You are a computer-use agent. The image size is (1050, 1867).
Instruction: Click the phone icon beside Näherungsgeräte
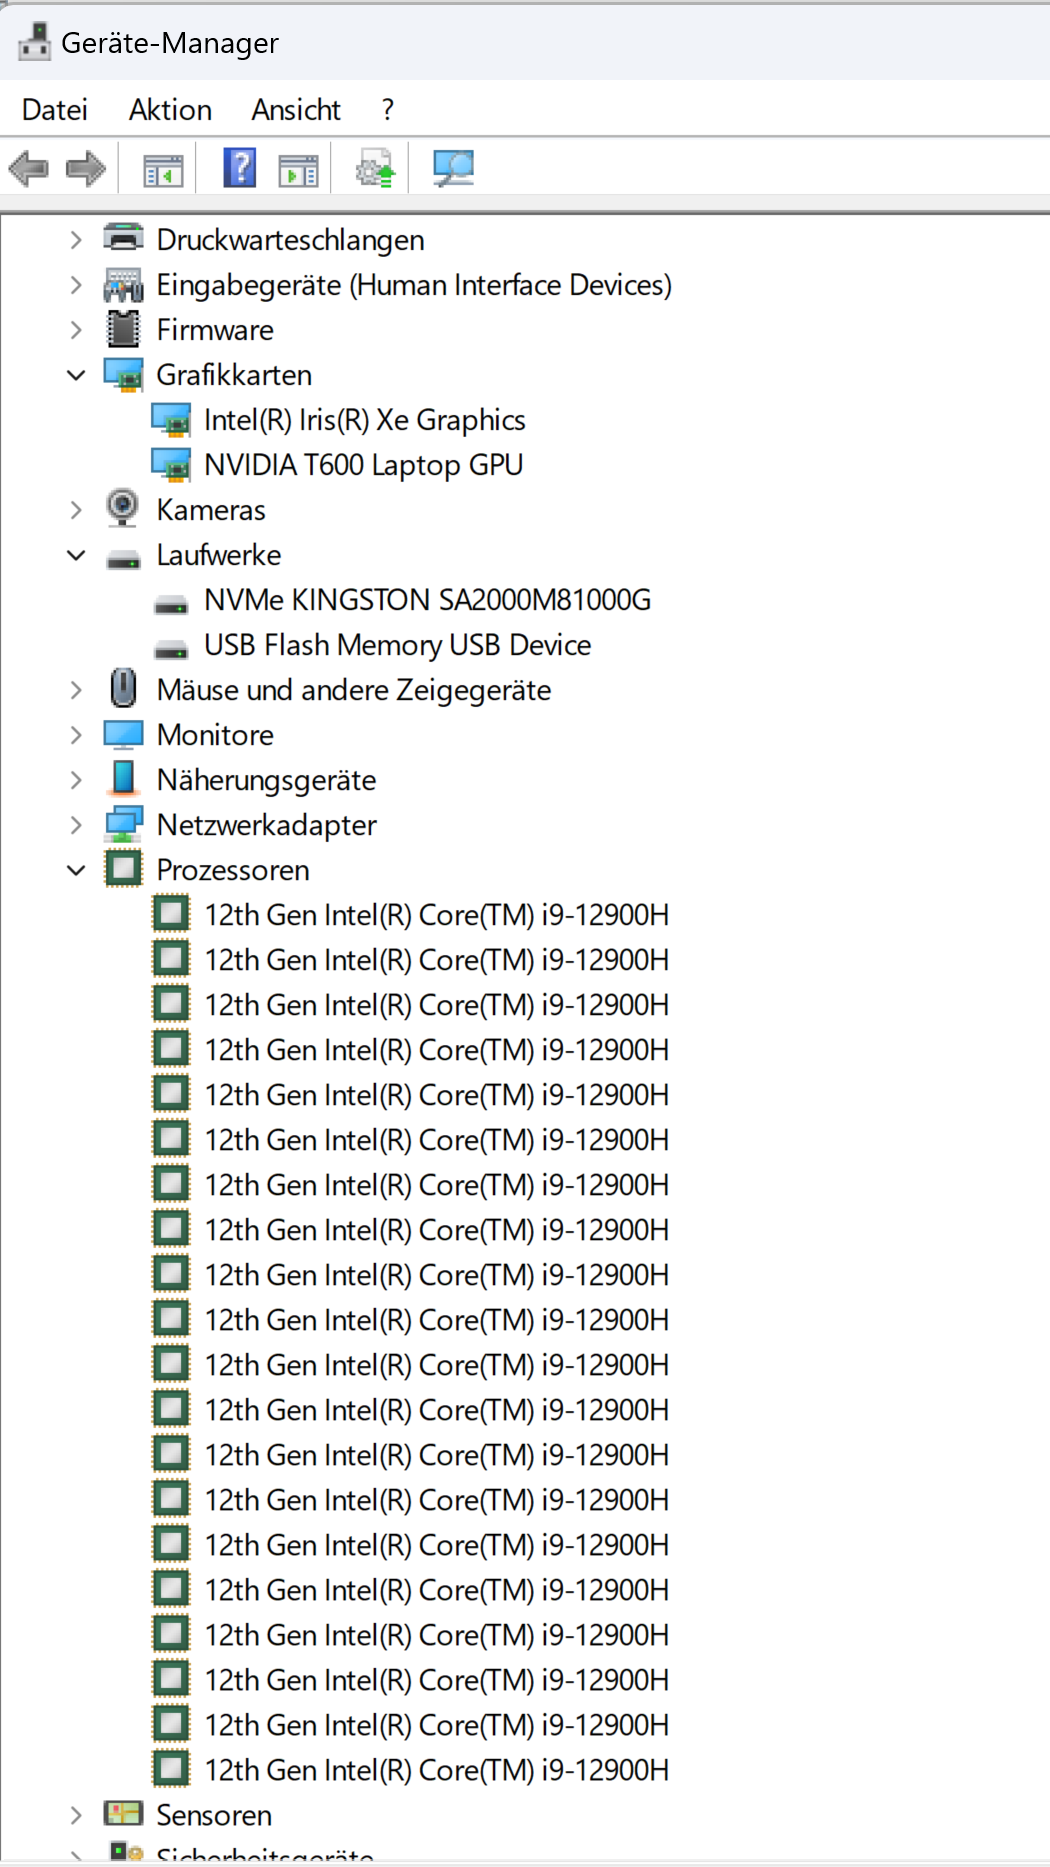click(124, 778)
